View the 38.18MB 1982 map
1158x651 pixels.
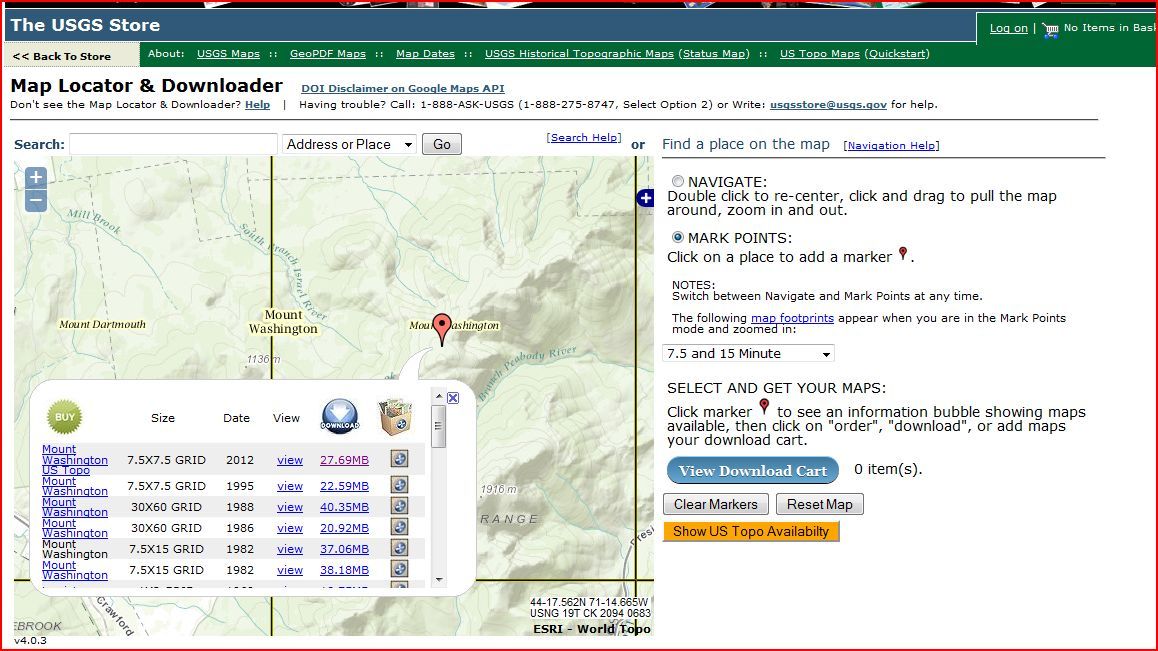290,570
